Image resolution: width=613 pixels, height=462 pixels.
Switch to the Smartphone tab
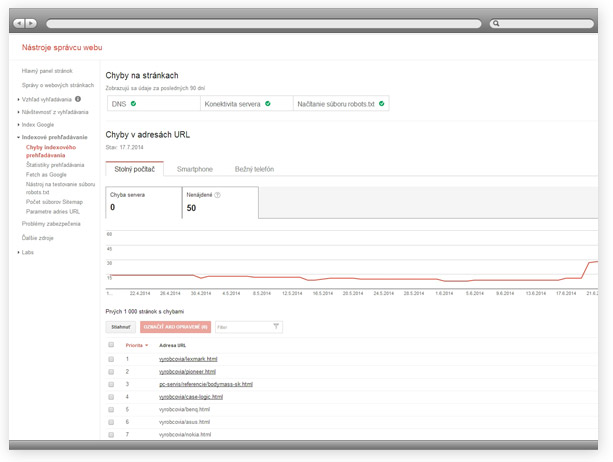194,170
